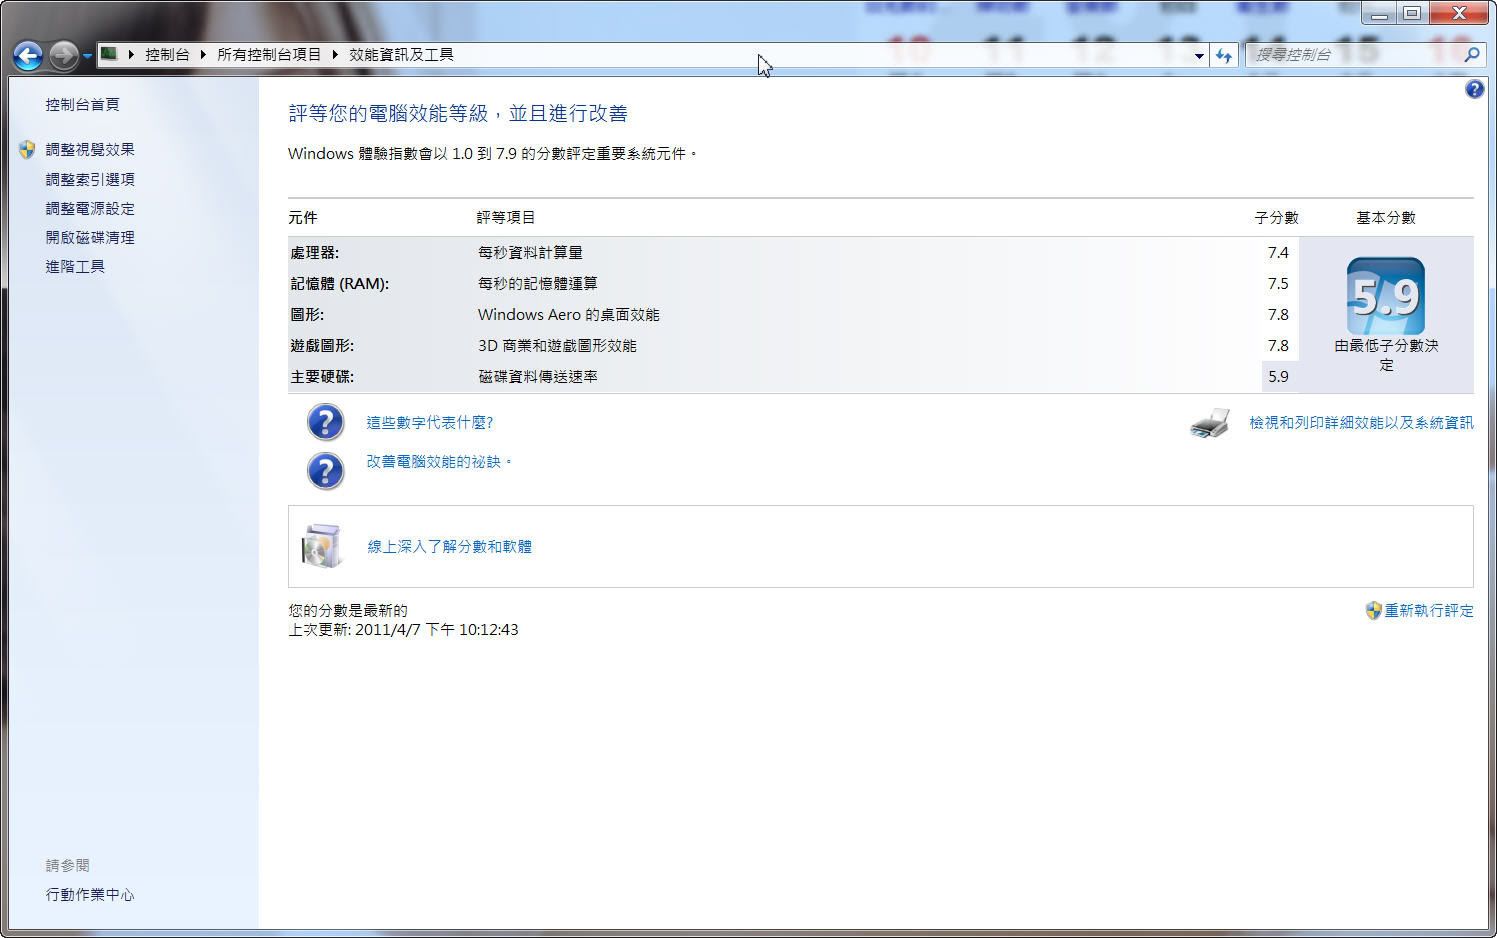Screen dimensions: 1497x938
Task: Click the software box icon for online info
Action: [322, 546]
